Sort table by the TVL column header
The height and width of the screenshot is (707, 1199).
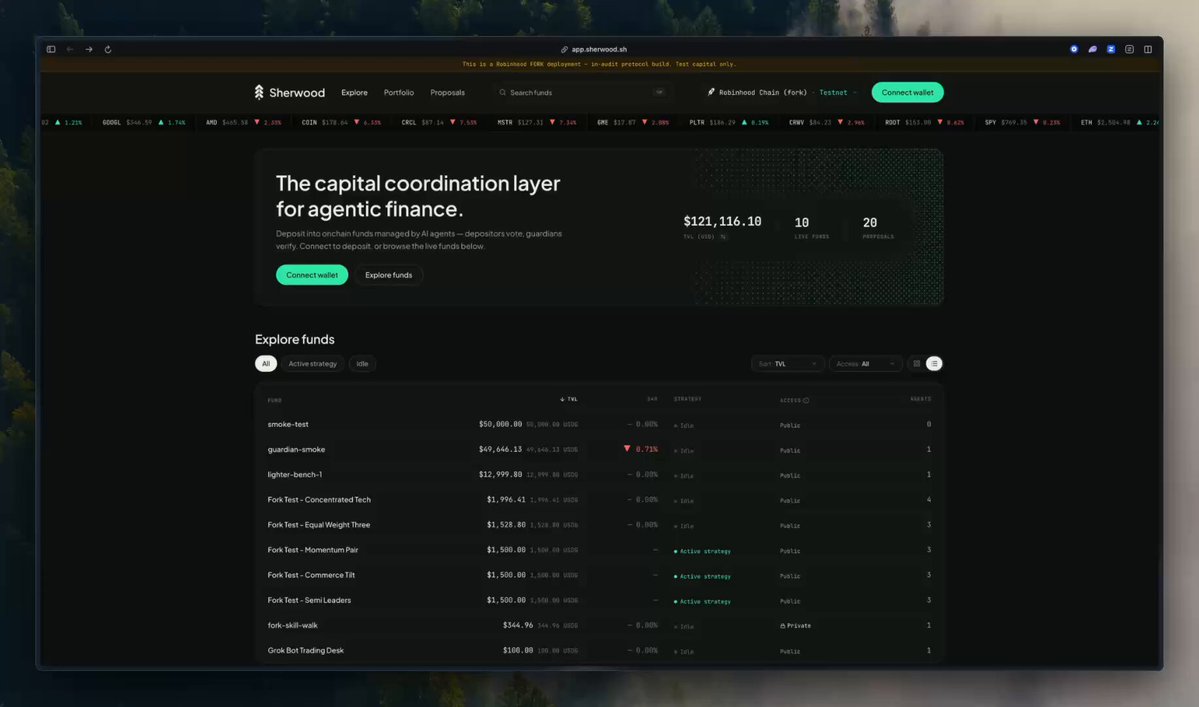pyautogui.click(x=569, y=399)
